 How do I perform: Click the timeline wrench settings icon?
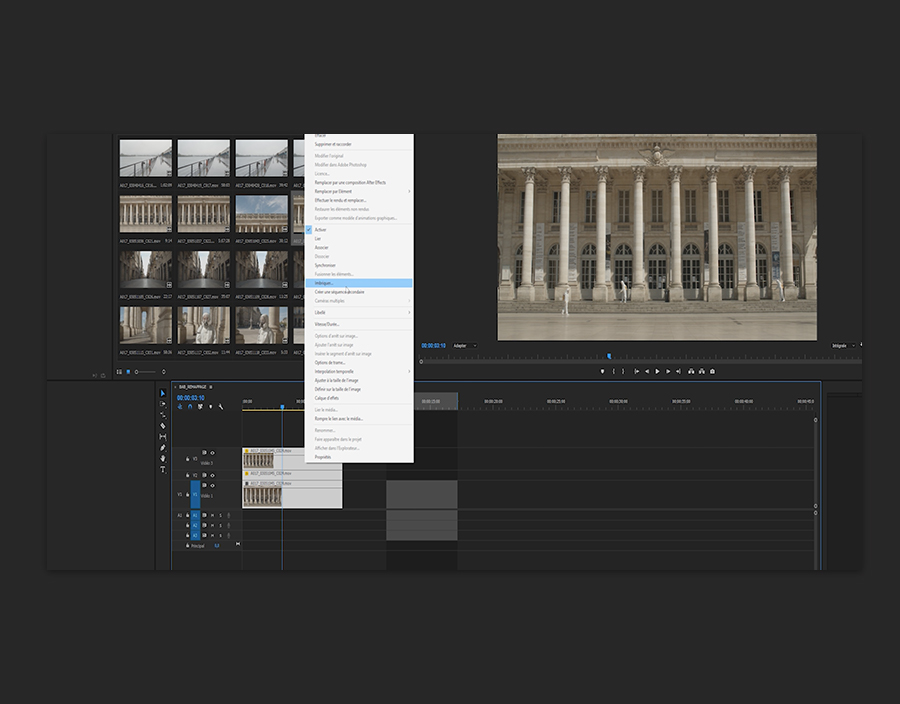pos(221,407)
